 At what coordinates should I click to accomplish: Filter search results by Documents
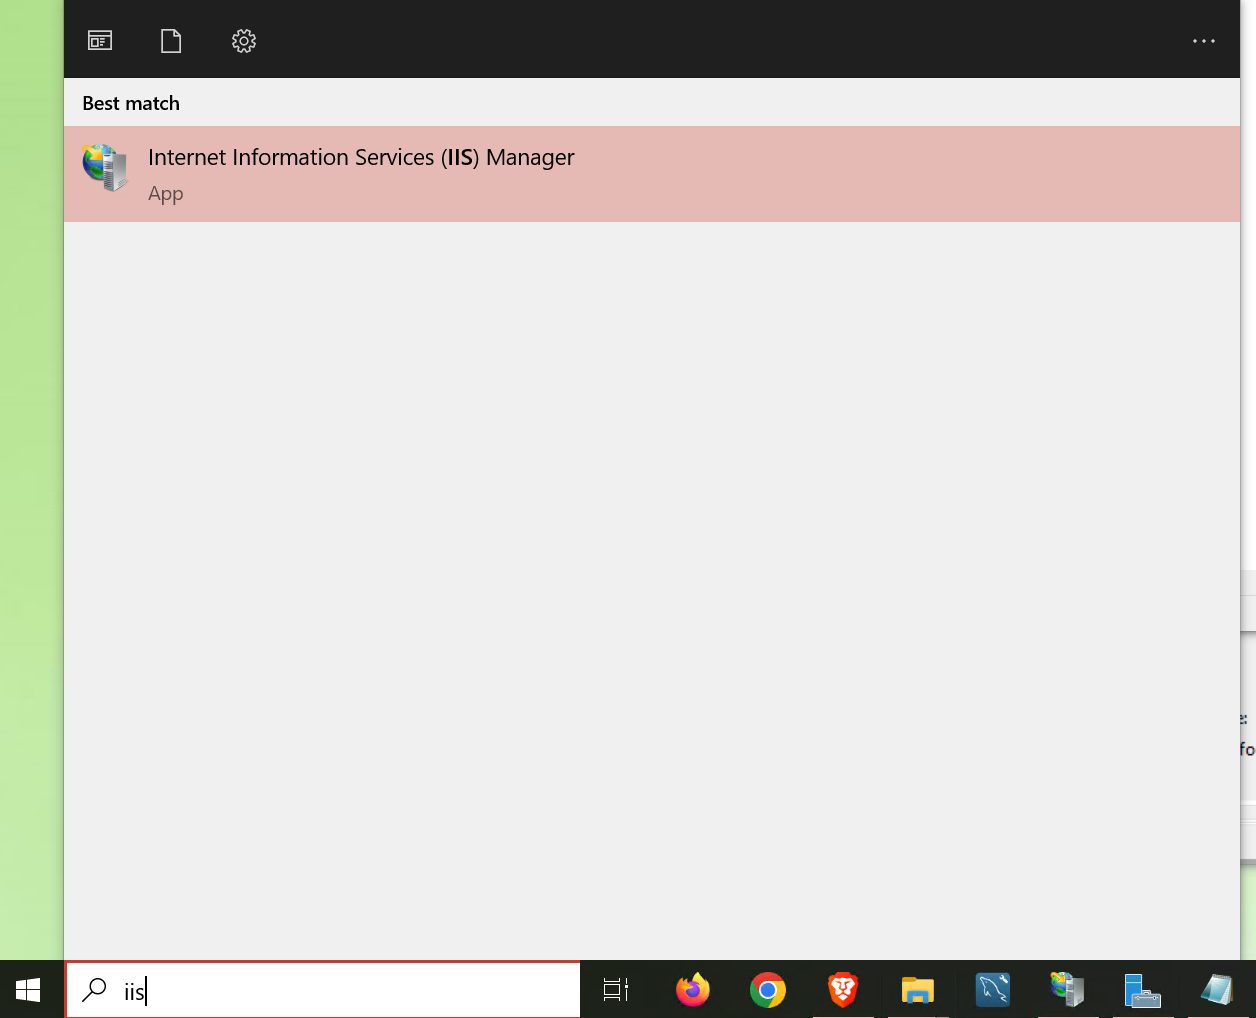tap(170, 40)
